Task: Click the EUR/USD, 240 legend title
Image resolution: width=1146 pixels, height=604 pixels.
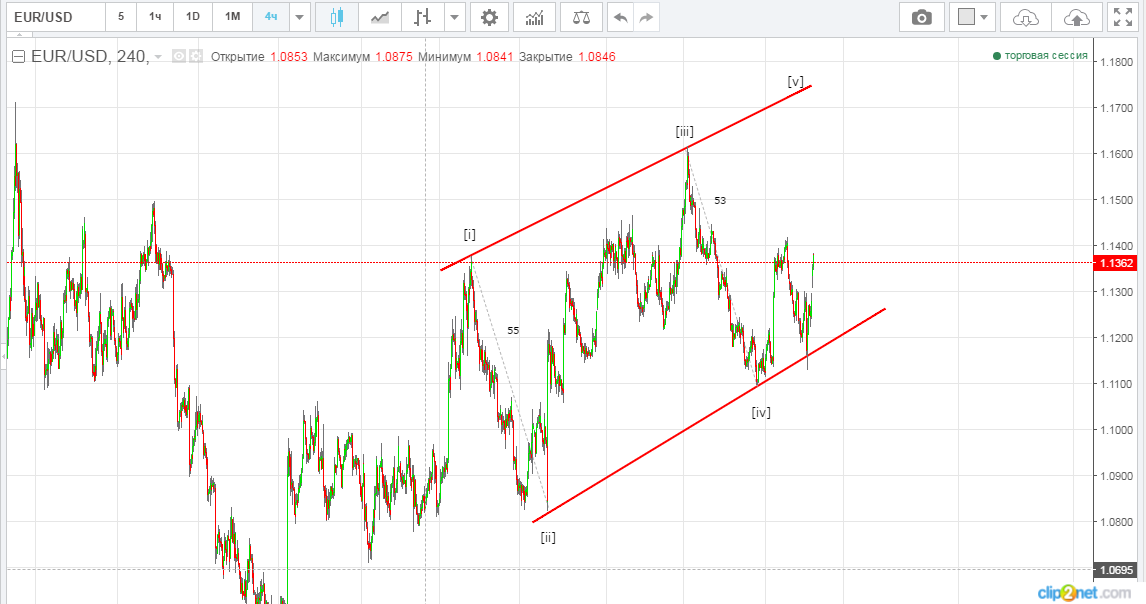Action: pos(89,56)
